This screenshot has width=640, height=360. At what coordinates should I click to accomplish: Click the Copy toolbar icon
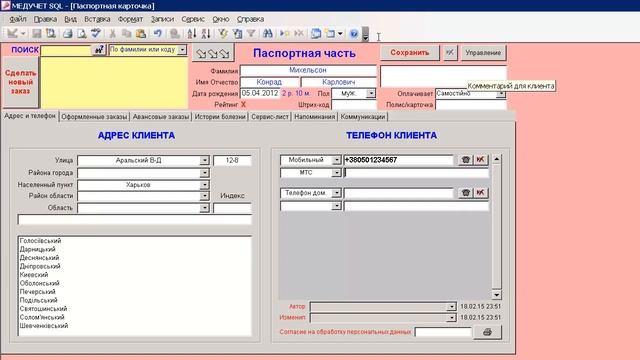(127, 33)
